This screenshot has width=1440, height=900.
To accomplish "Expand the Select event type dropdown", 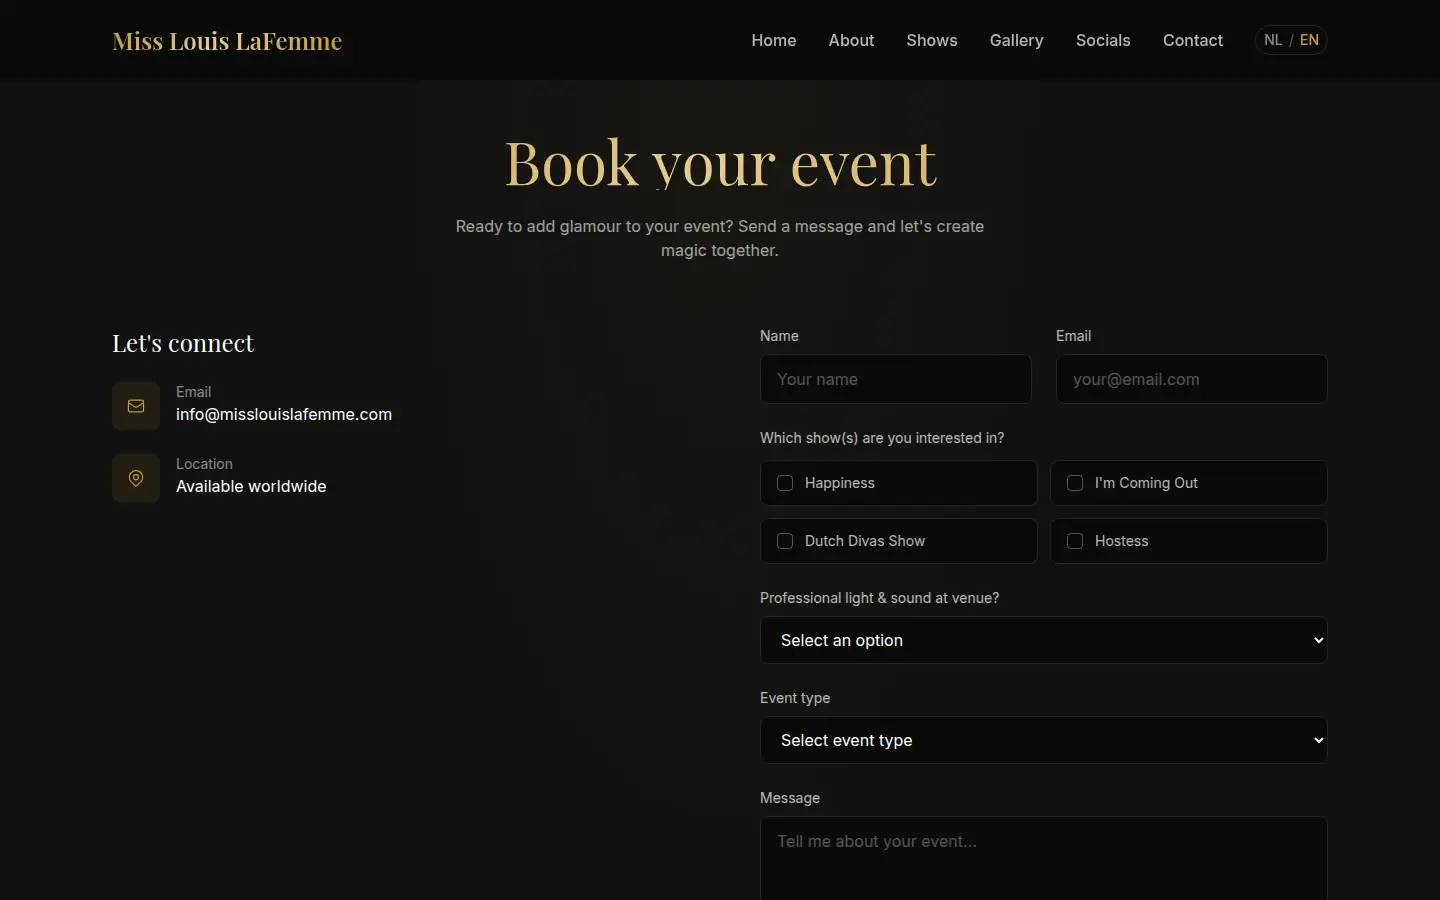I will coord(1043,740).
